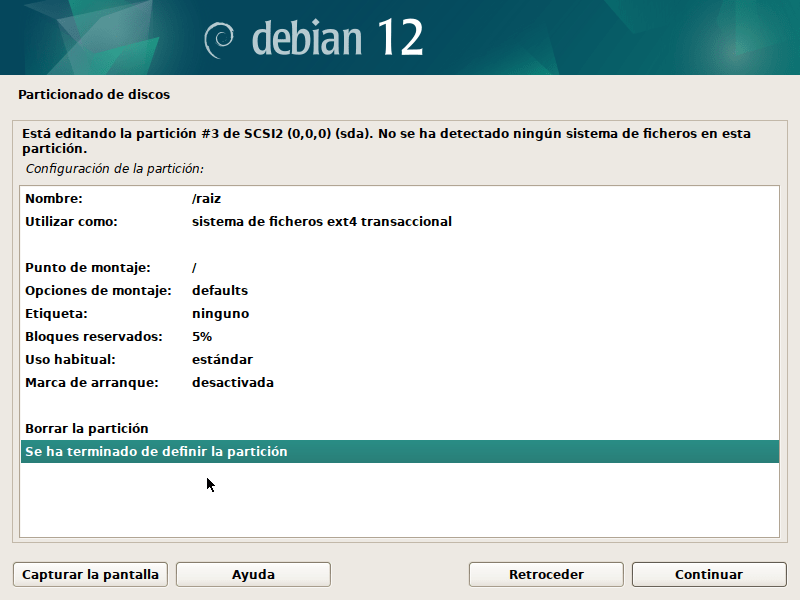Click the Configuración de la partición label
Image resolution: width=800 pixels, height=600 pixels.
pyautogui.click(x=115, y=168)
